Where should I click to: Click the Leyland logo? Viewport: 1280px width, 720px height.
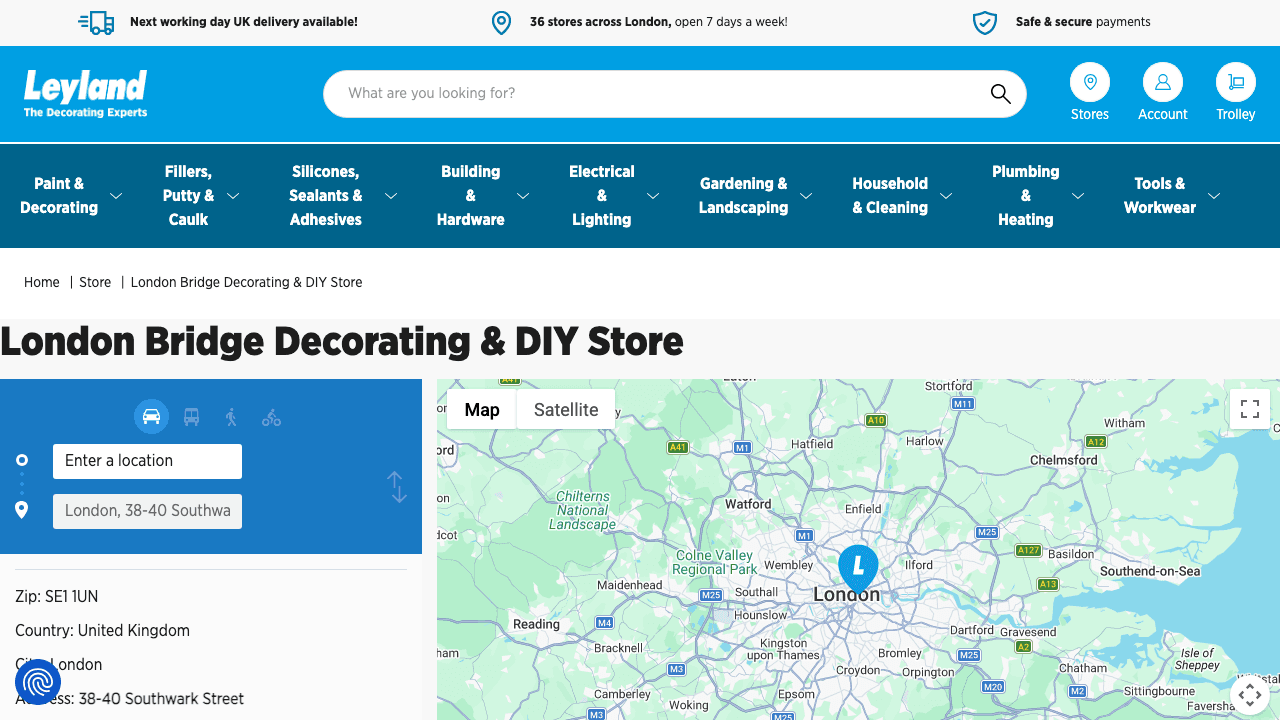pos(86,94)
